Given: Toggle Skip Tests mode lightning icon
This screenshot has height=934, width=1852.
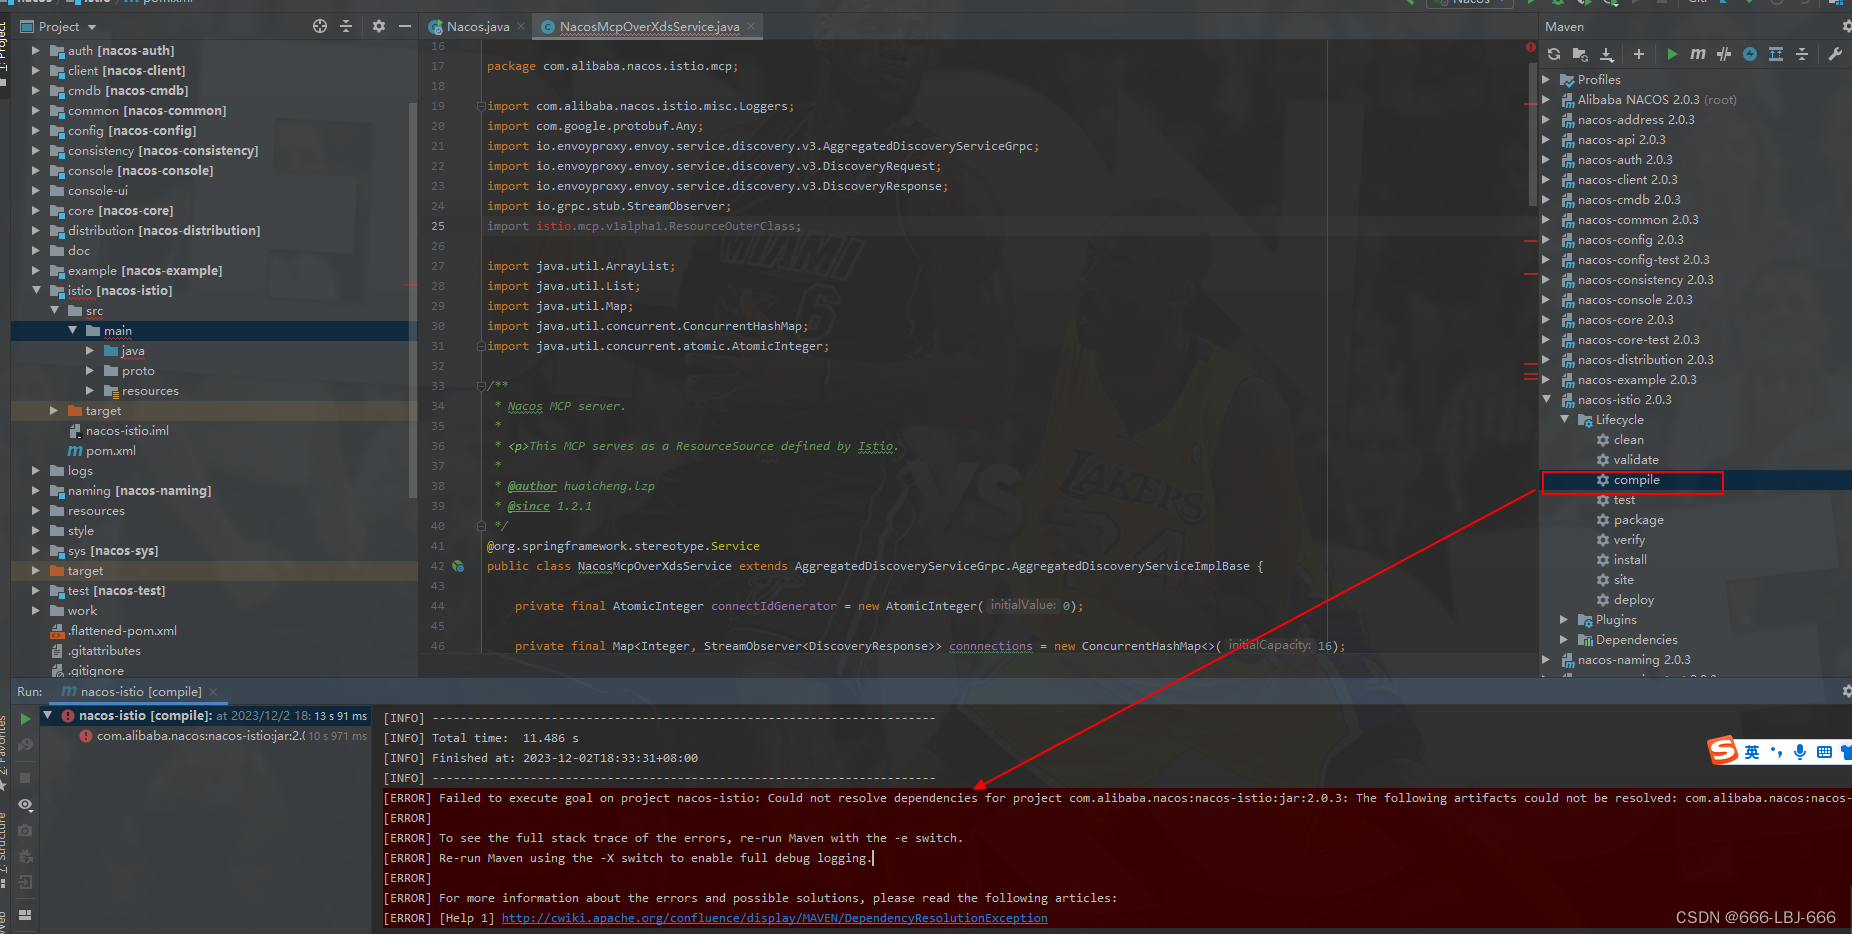Looking at the screenshot, I should tap(1750, 54).
